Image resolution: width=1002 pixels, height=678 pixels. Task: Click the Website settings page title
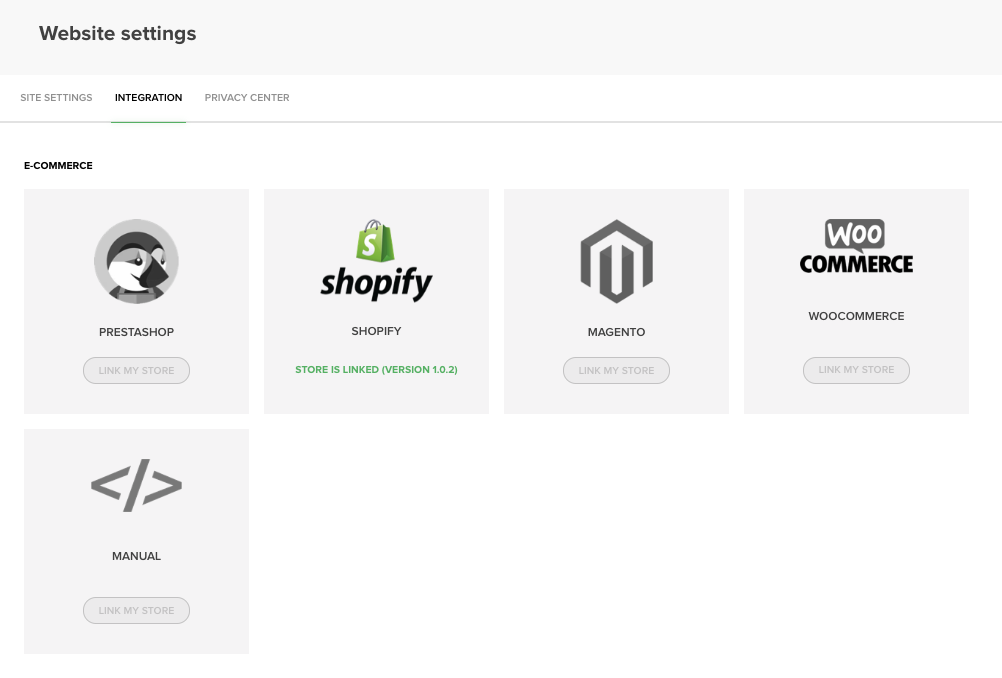click(x=118, y=33)
